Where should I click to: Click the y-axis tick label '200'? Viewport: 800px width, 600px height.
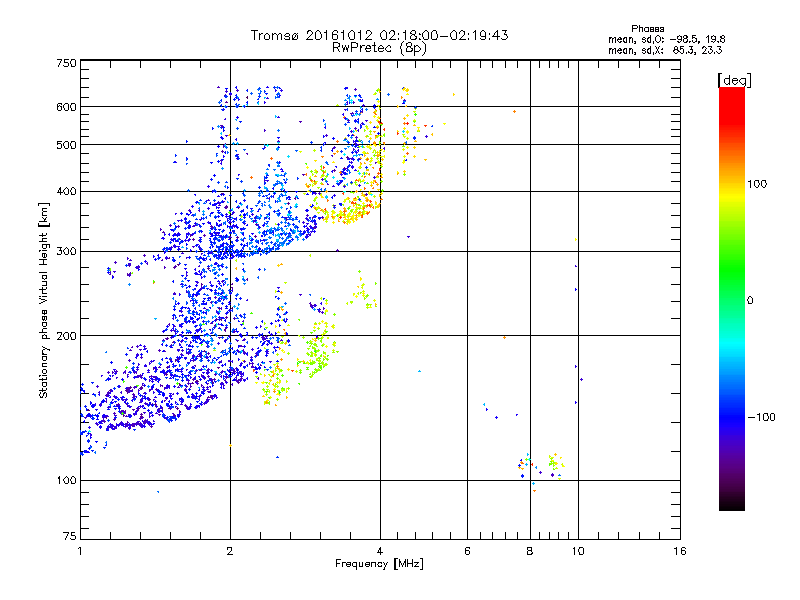coord(66,336)
